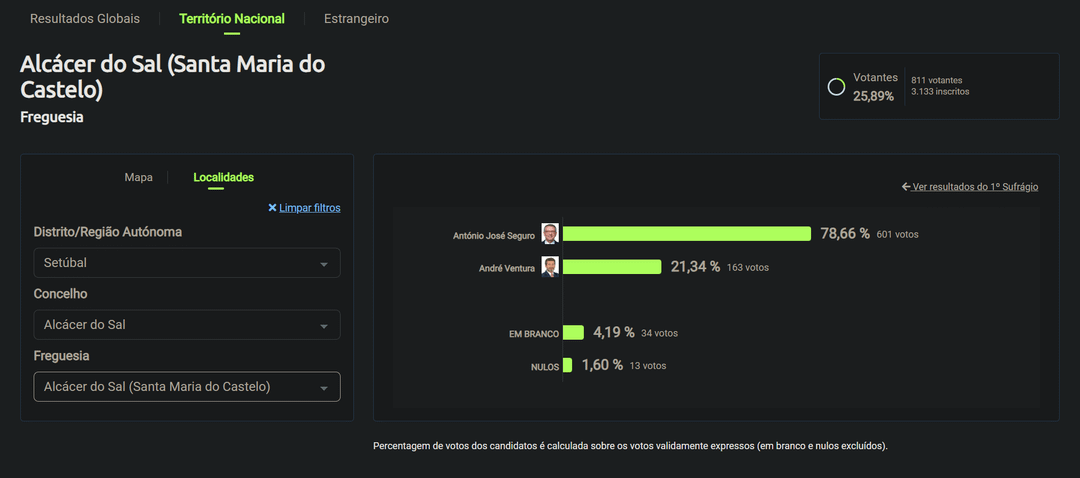Go to the Estrangeiro tab
1080x478 pixels.
356,19
